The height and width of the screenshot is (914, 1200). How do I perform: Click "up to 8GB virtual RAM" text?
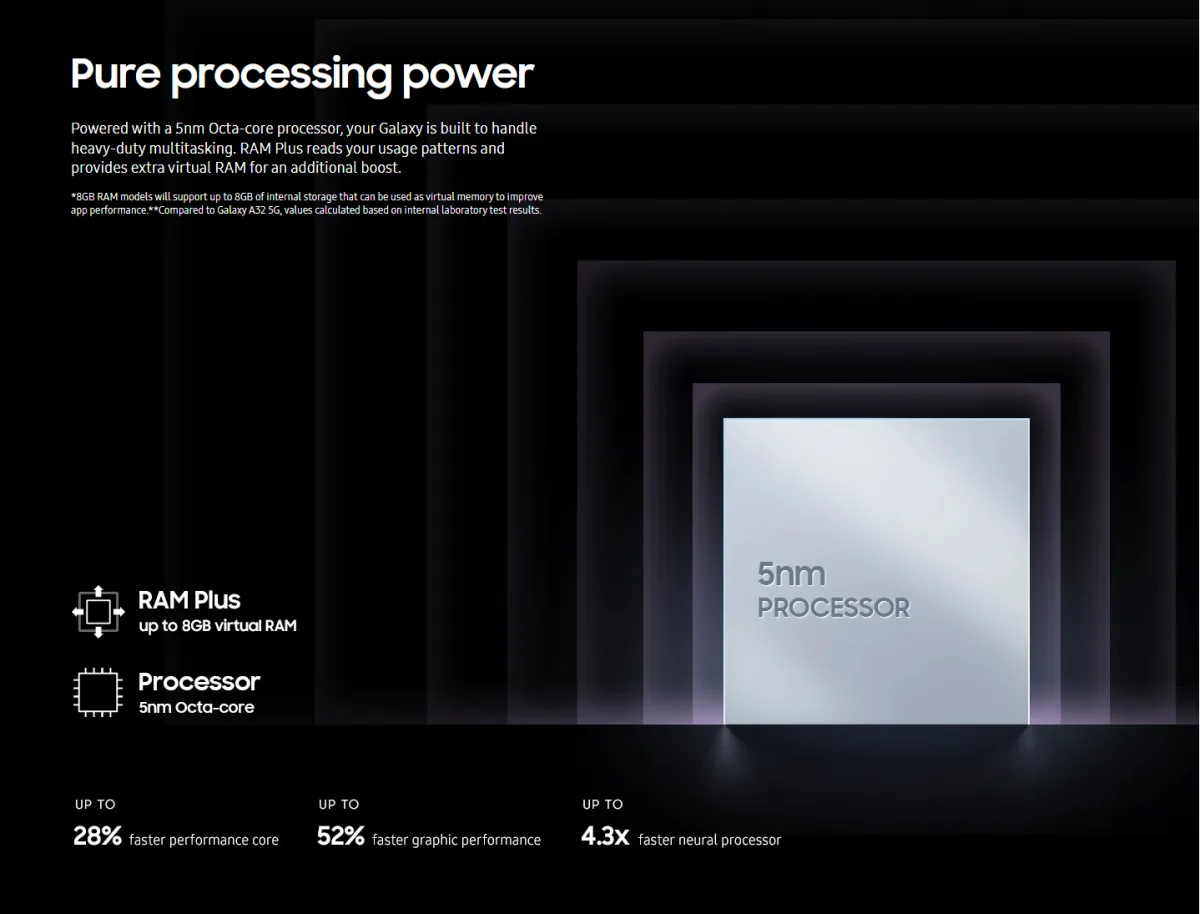(x=217, y=626)
